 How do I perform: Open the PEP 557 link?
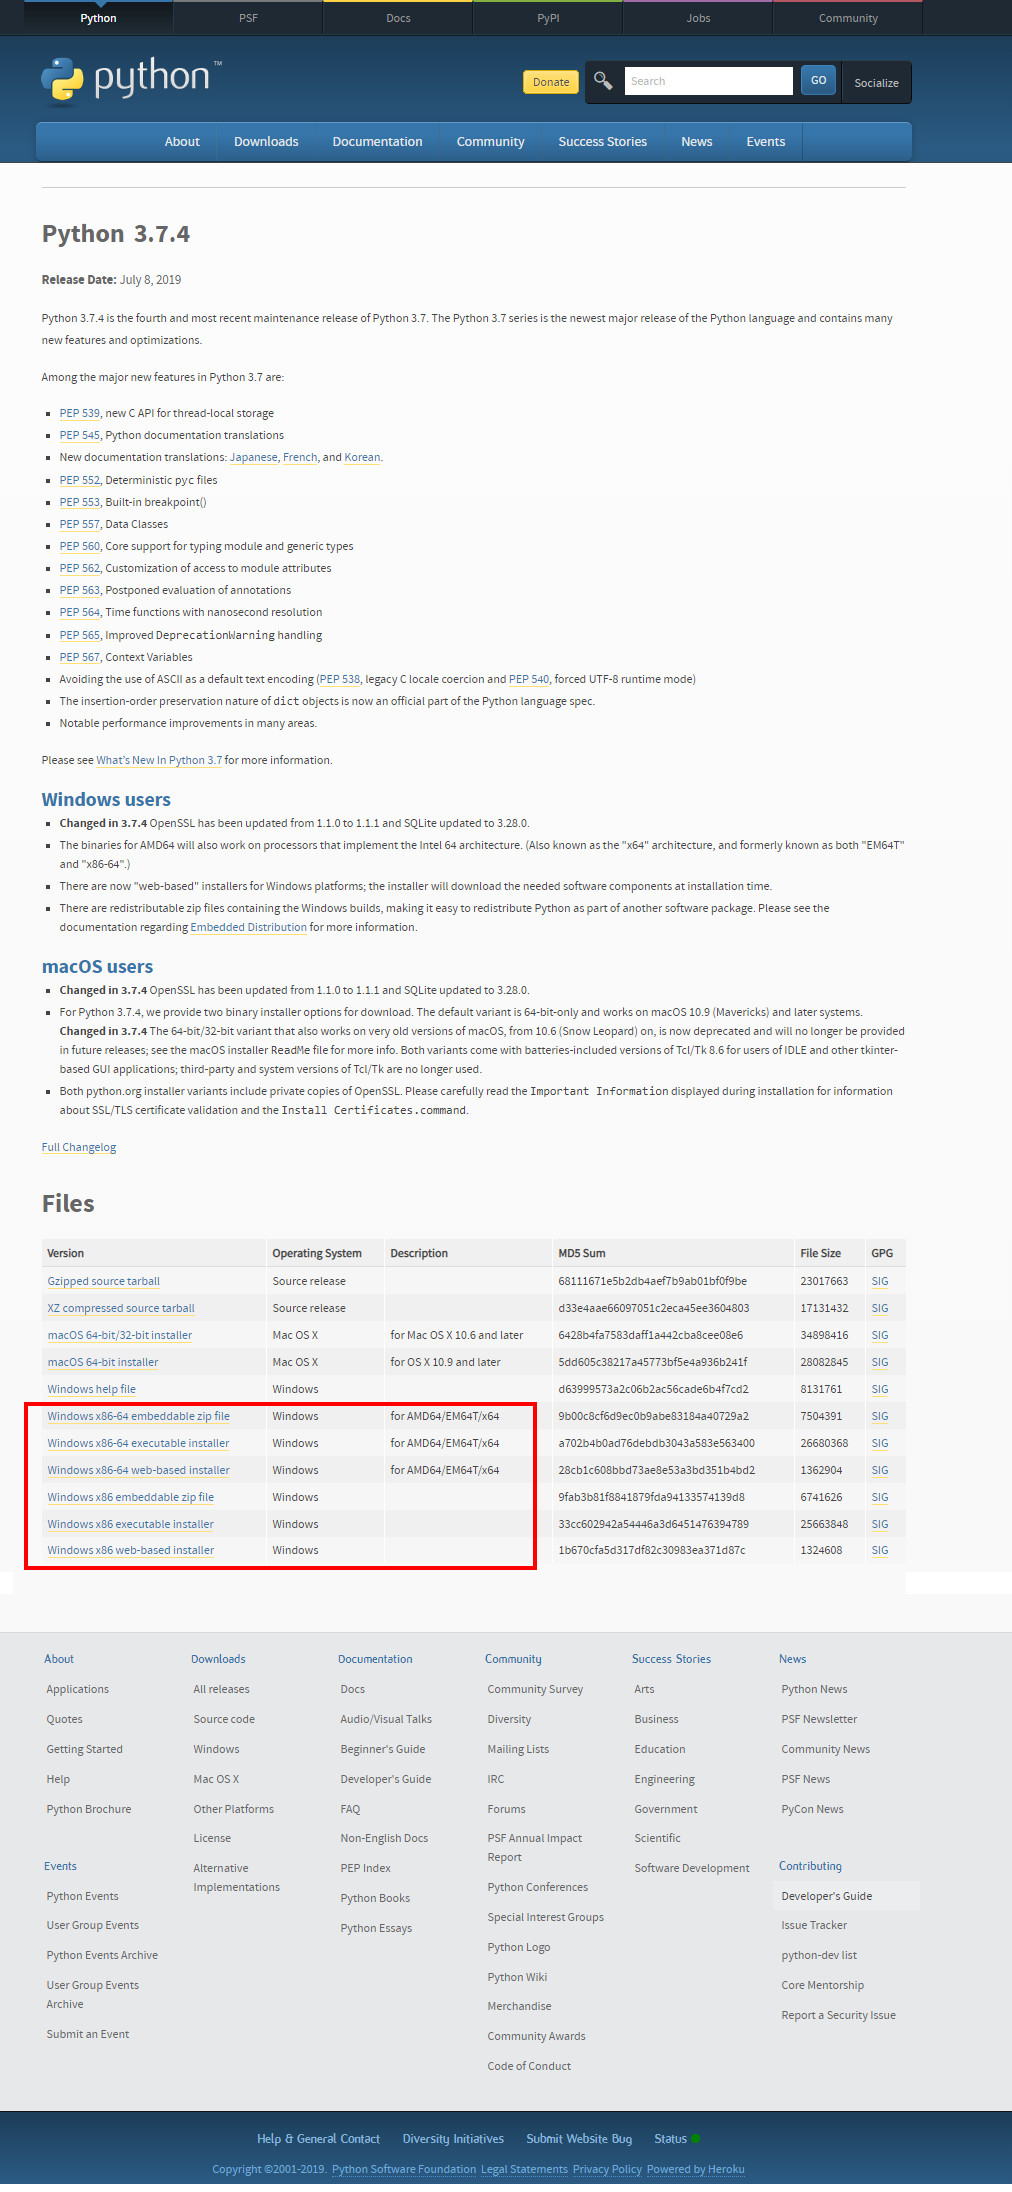(80, 524)
